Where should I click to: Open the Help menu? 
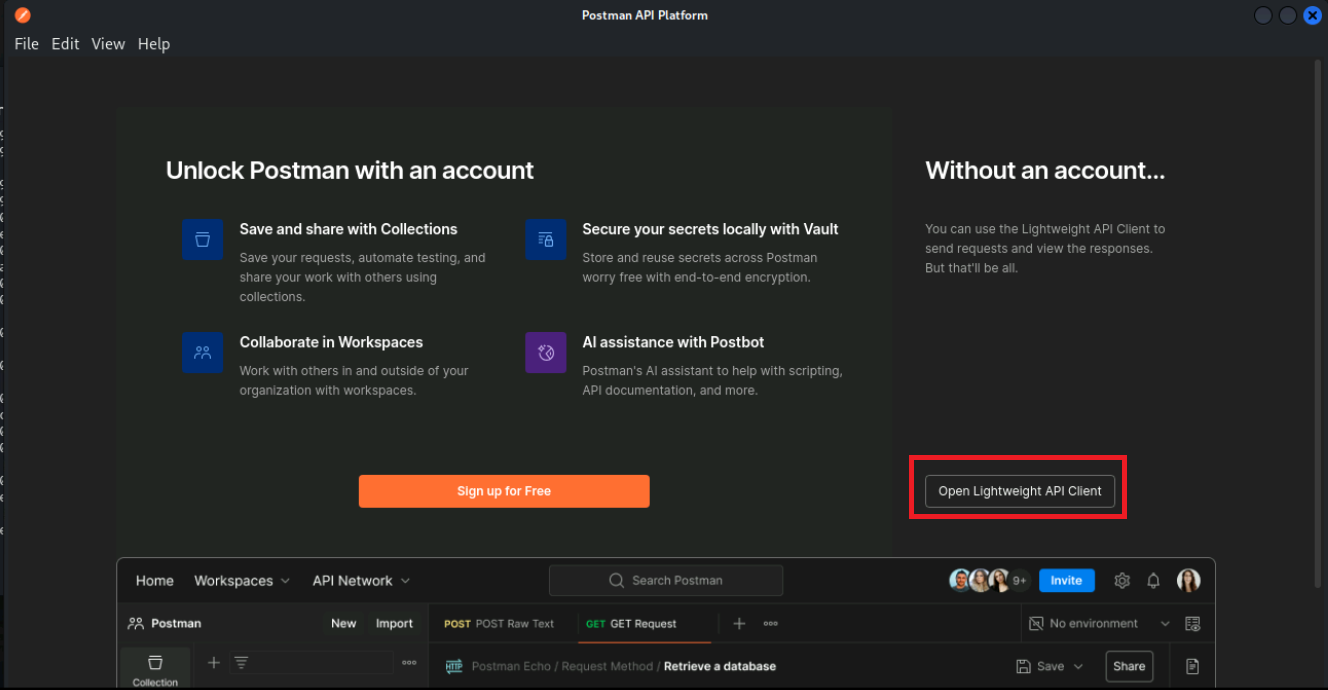point(154,44)
